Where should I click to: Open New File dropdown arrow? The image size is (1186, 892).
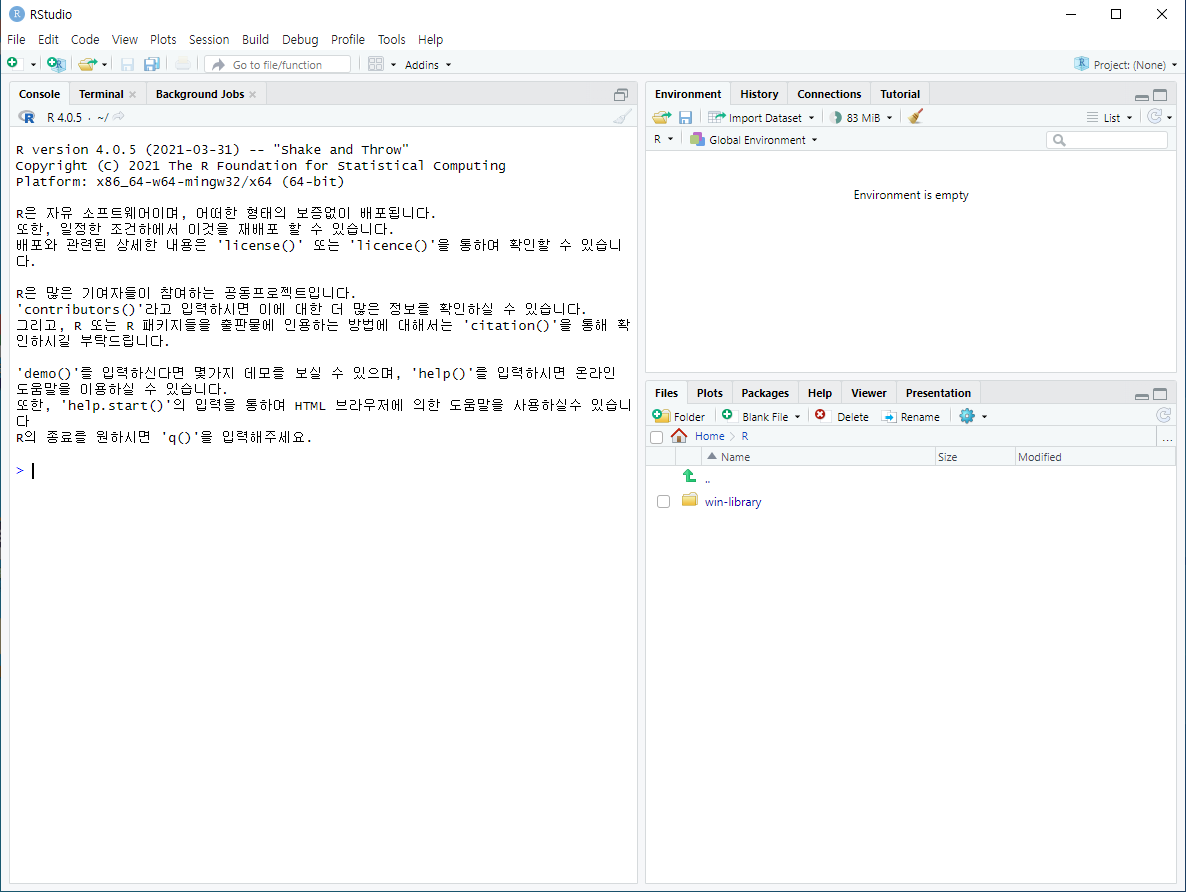(33, 65)
